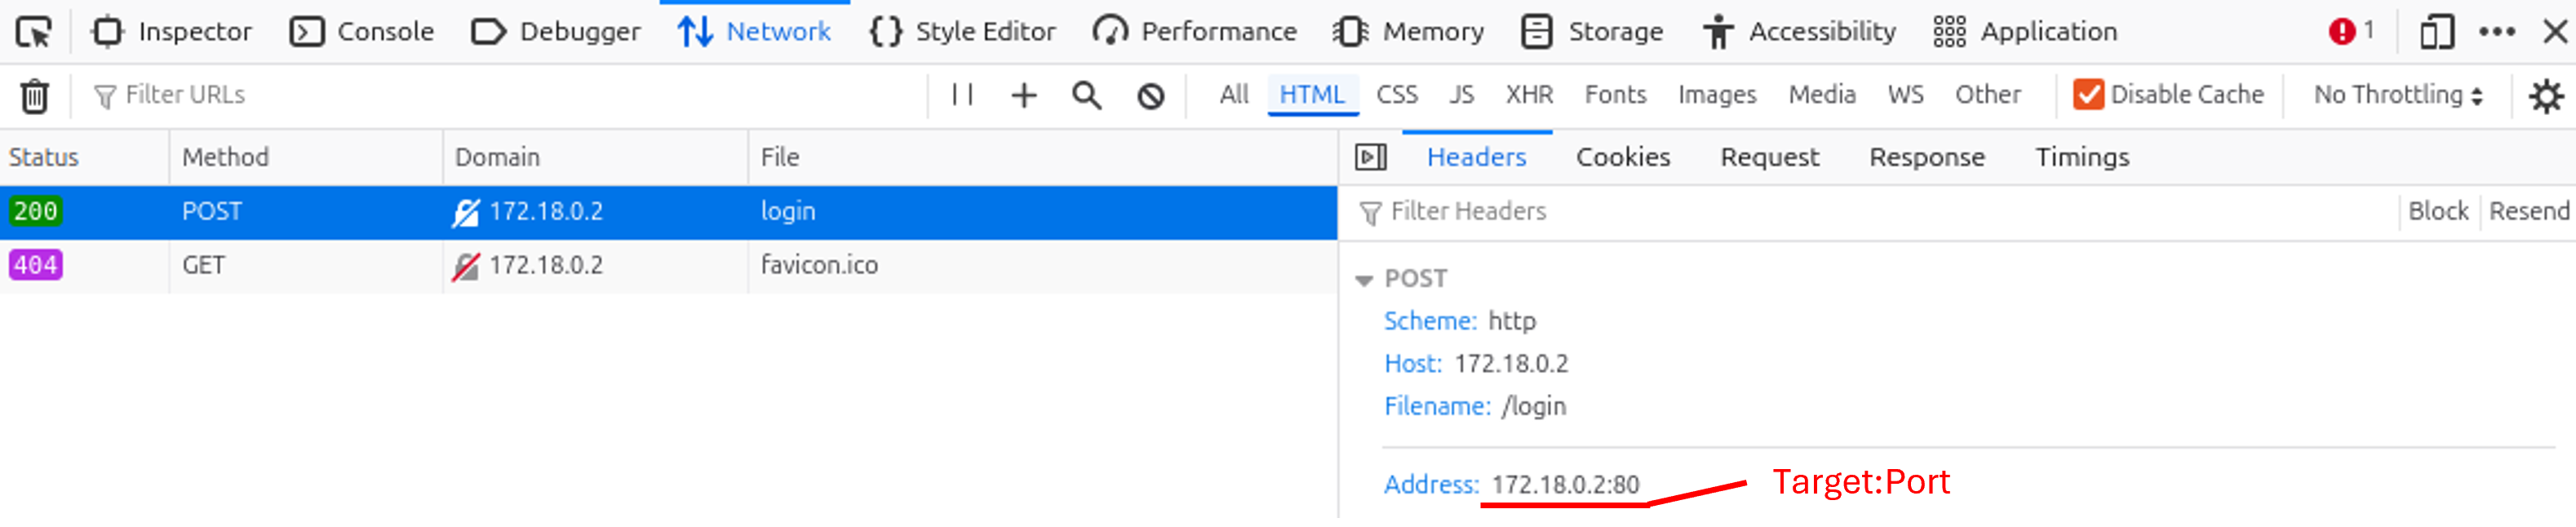Click the Block button in headers panel
Viewport: 2576px width, 527px height.
(2440, 210)
